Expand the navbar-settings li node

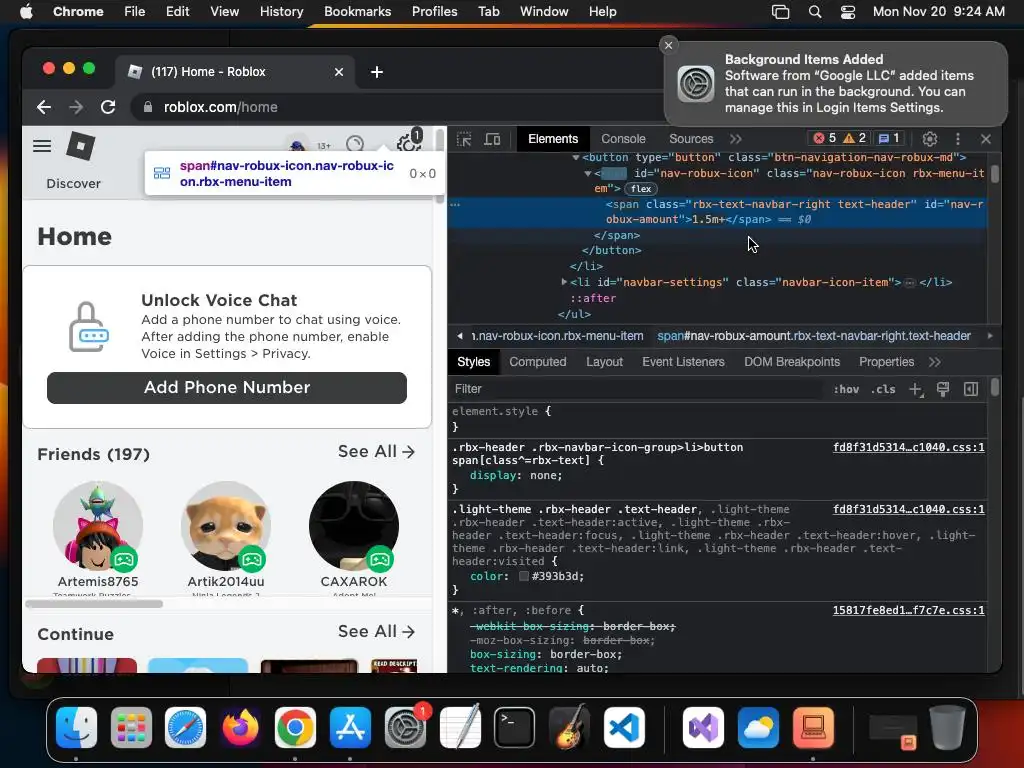[564, 282]
